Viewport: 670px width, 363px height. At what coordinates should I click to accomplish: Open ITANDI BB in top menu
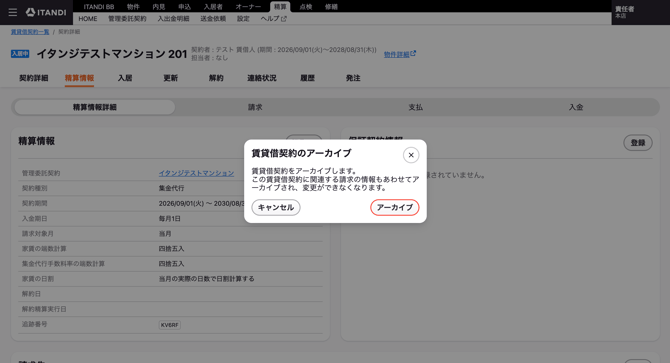point(99,7)
